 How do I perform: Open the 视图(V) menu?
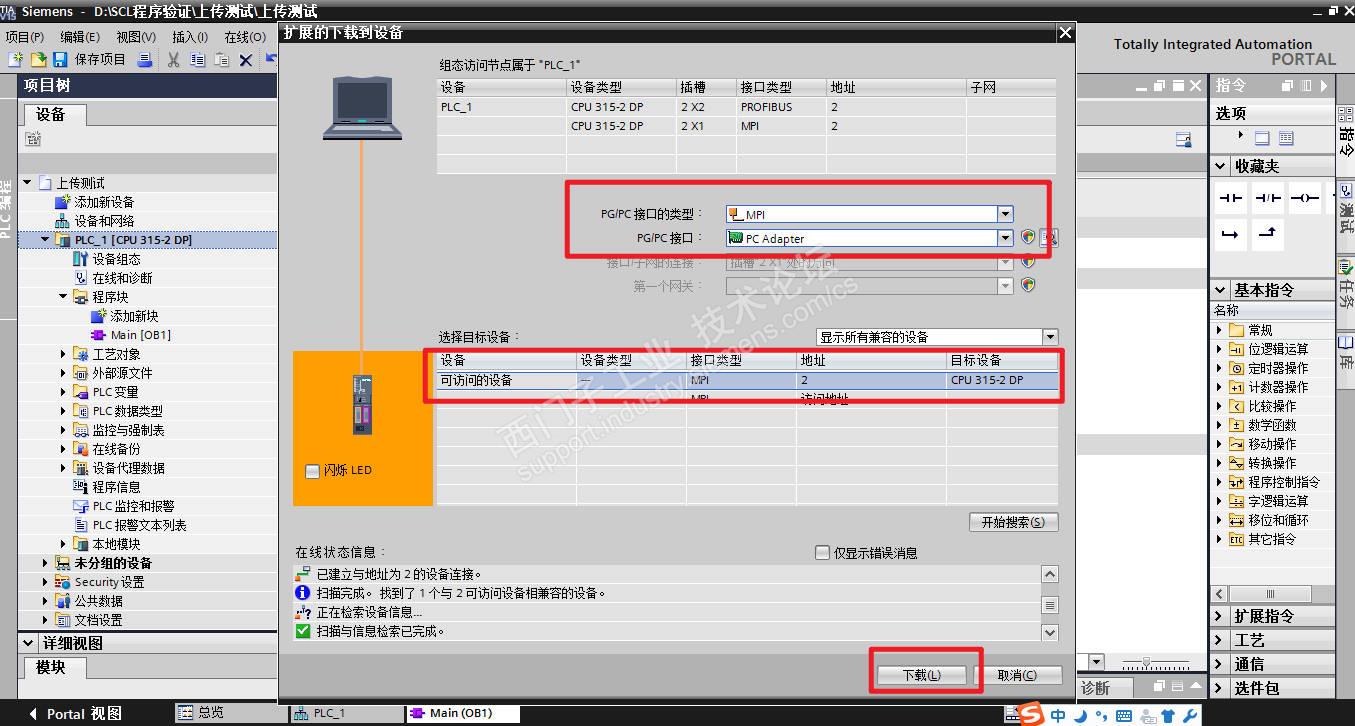point(136,37)
